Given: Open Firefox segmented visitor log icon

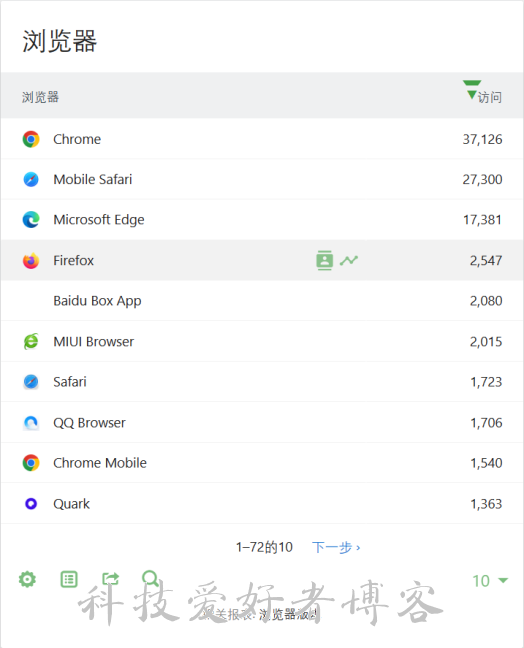Looking at the screenshot, I should click(x=324, y=260).
